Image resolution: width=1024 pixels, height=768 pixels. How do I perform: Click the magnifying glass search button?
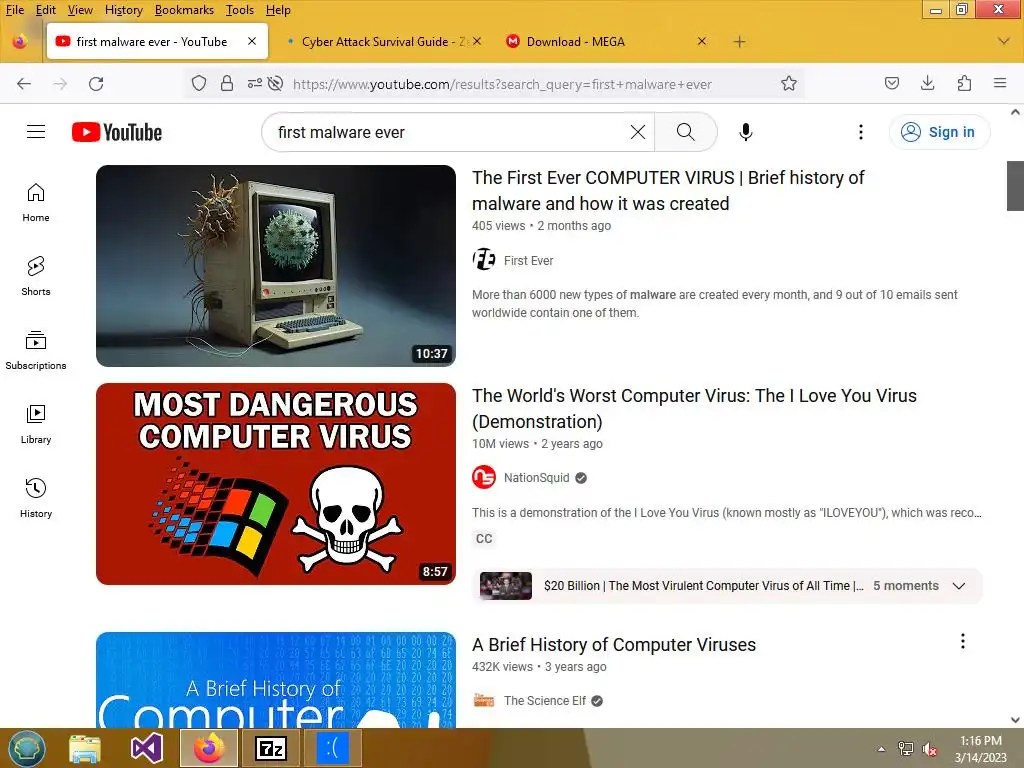click(x=685, y=132)
